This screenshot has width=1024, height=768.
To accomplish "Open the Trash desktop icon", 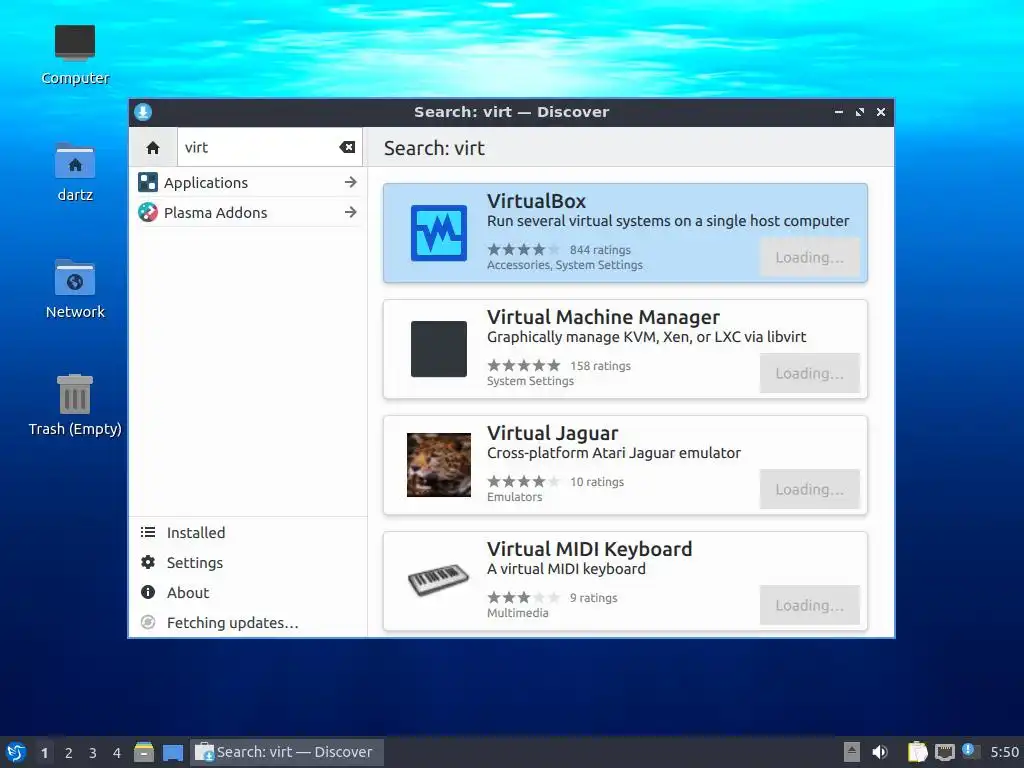I will pos(75,406).
